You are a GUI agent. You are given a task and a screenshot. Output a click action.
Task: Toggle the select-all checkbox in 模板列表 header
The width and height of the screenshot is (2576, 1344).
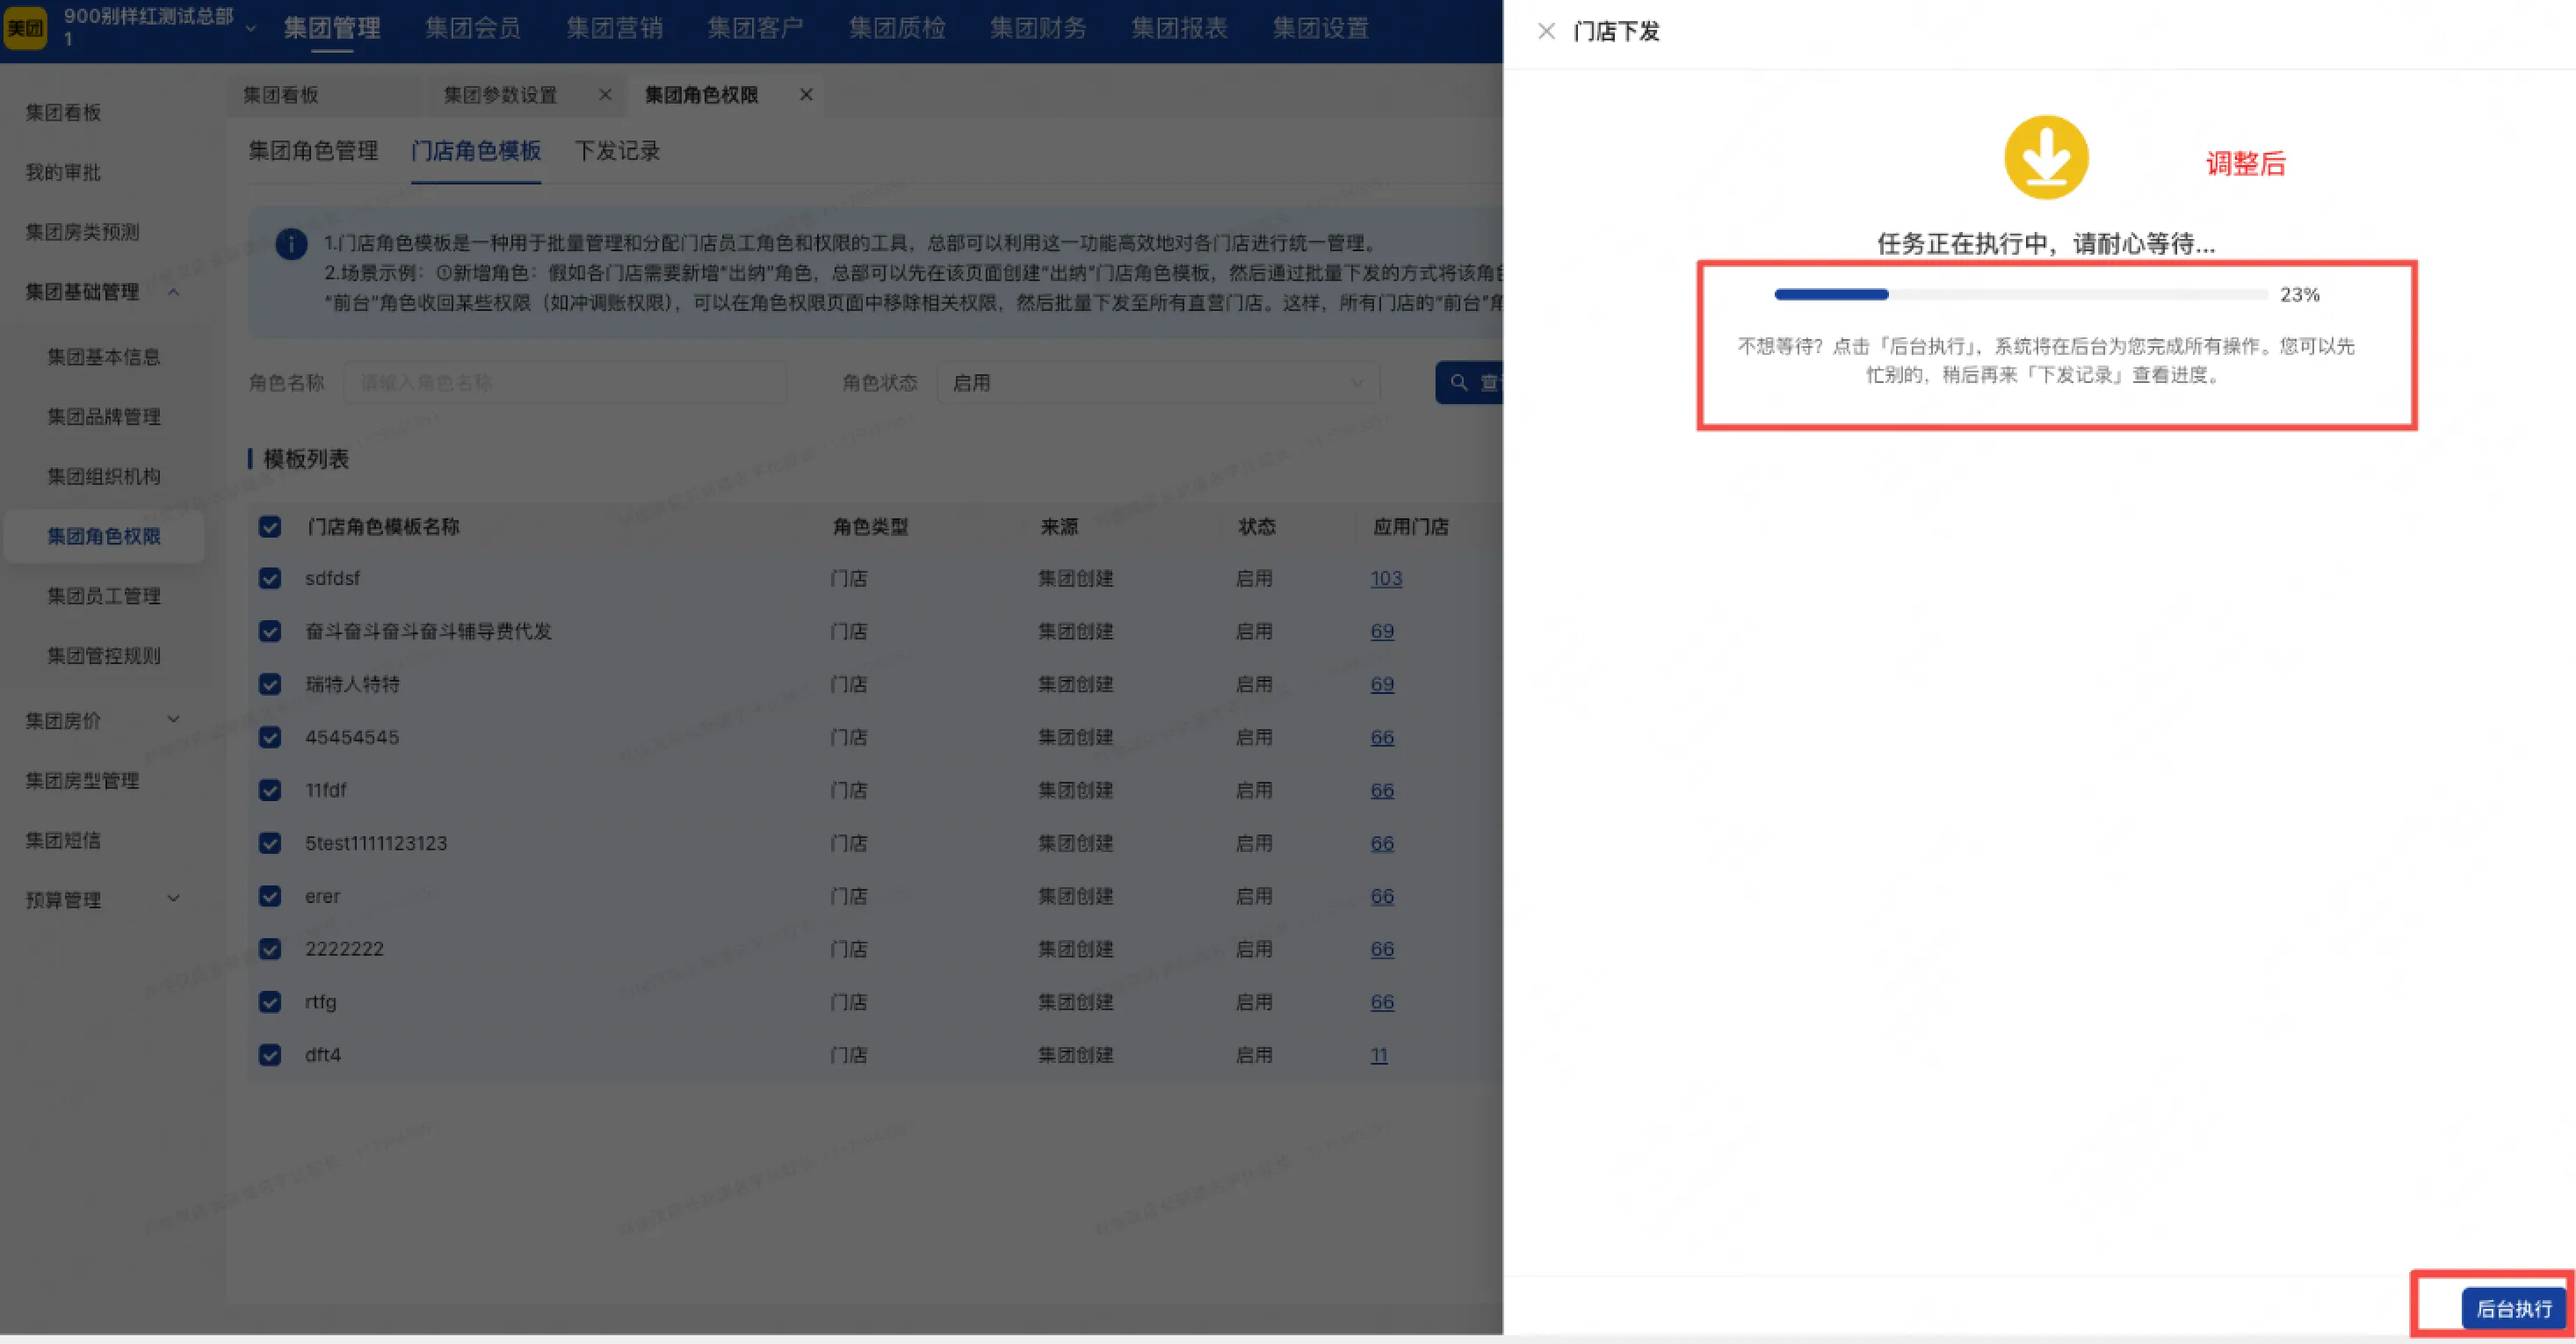(269, 526)
